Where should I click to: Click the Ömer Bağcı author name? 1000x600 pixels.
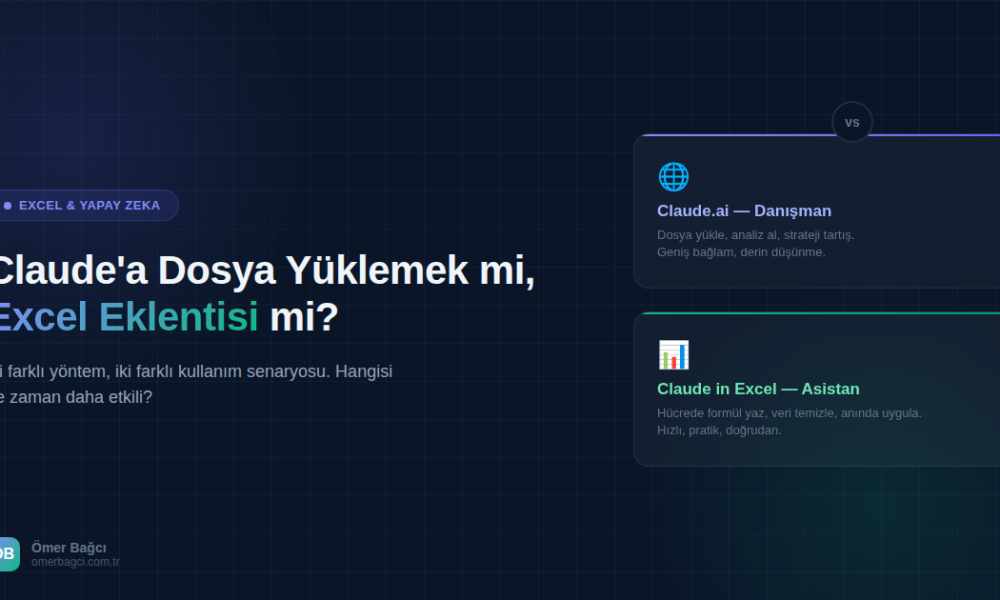[69, 547]
